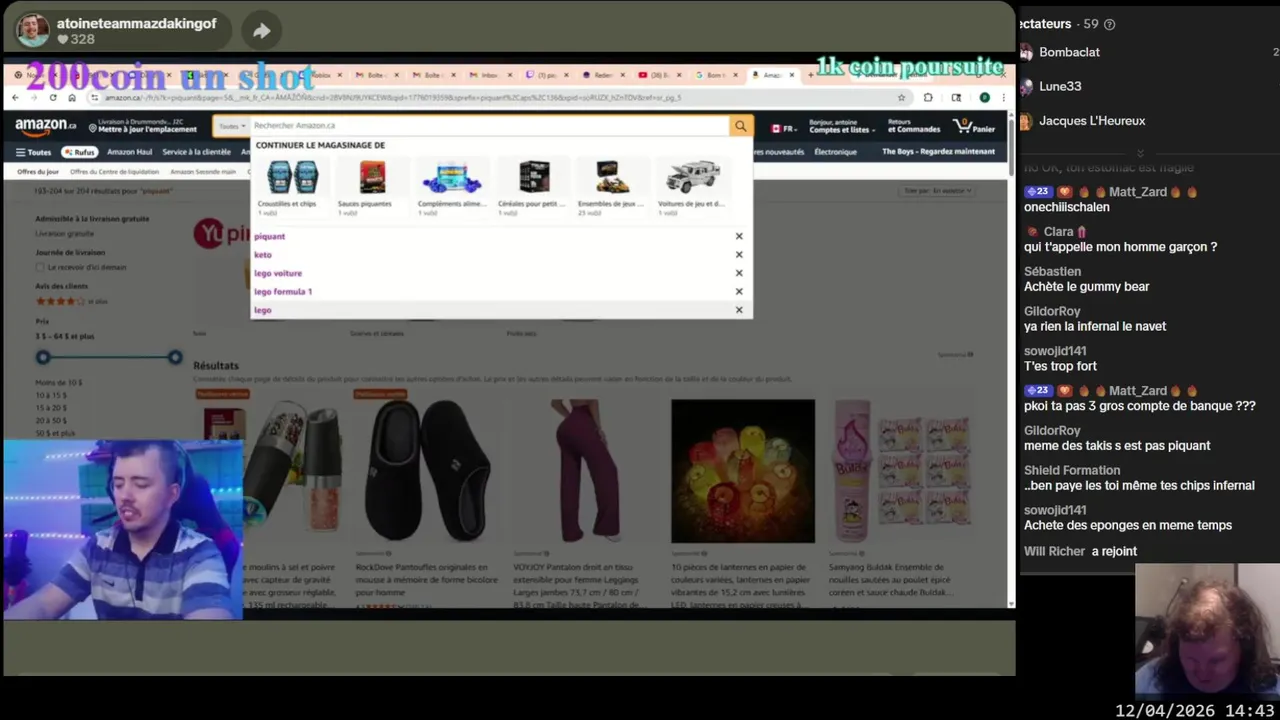Open the Panier shopping cart
The image size is (1280, 720).
pos(974,126)
